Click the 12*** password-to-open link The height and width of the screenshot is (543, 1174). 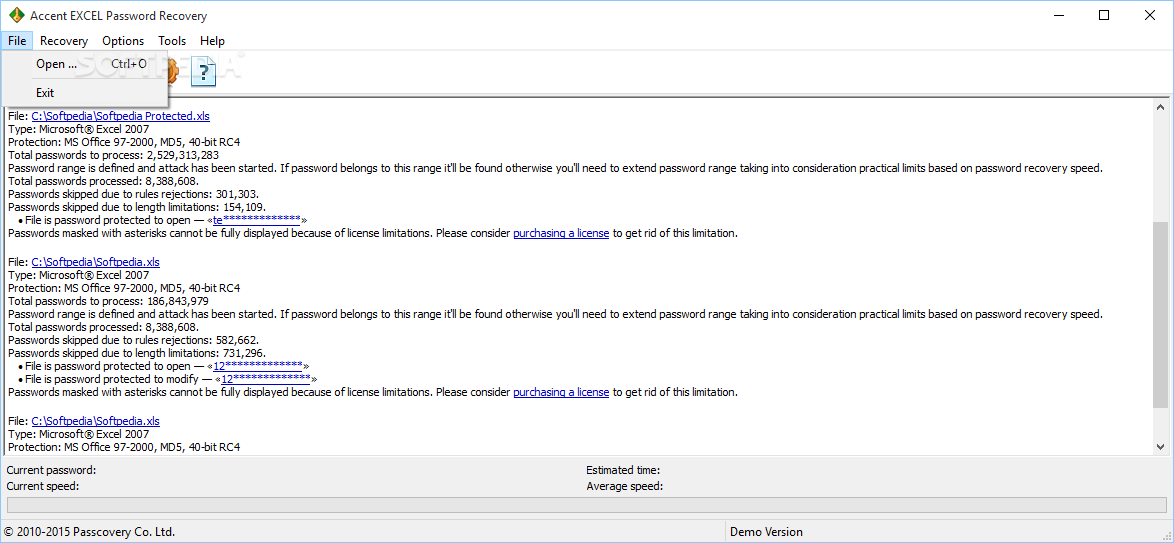(258, 366)
